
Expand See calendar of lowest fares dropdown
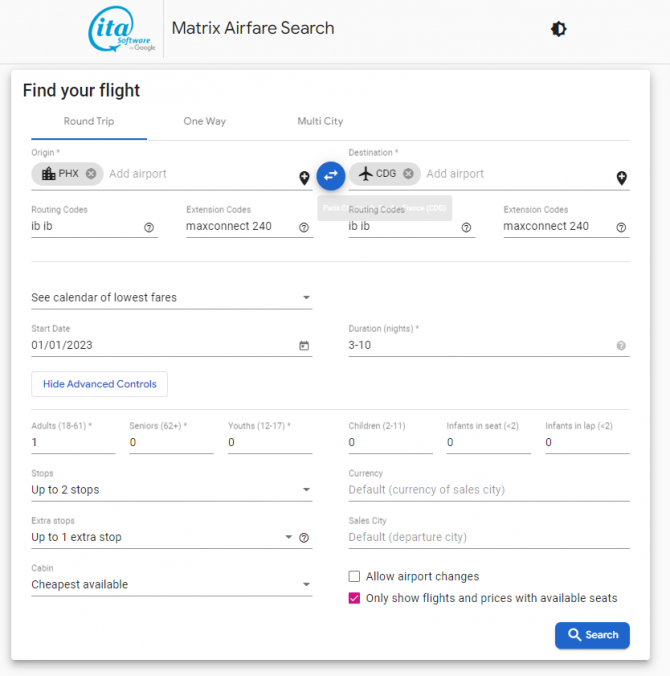(172, 297)
